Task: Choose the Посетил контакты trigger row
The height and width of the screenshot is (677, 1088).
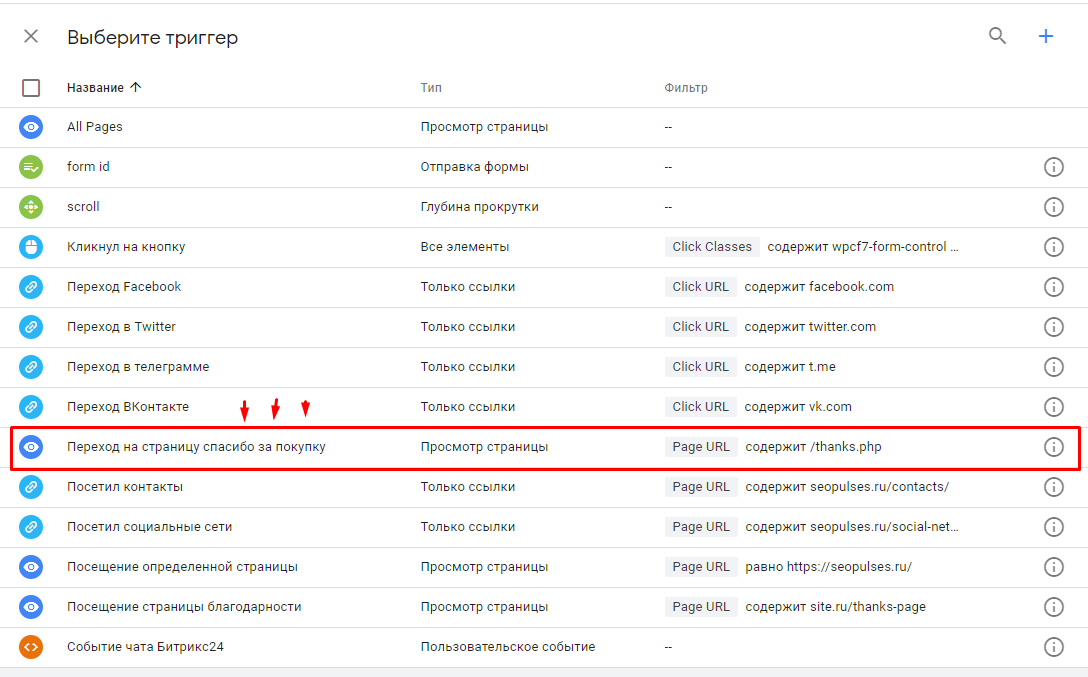Action: coord(125,487)
